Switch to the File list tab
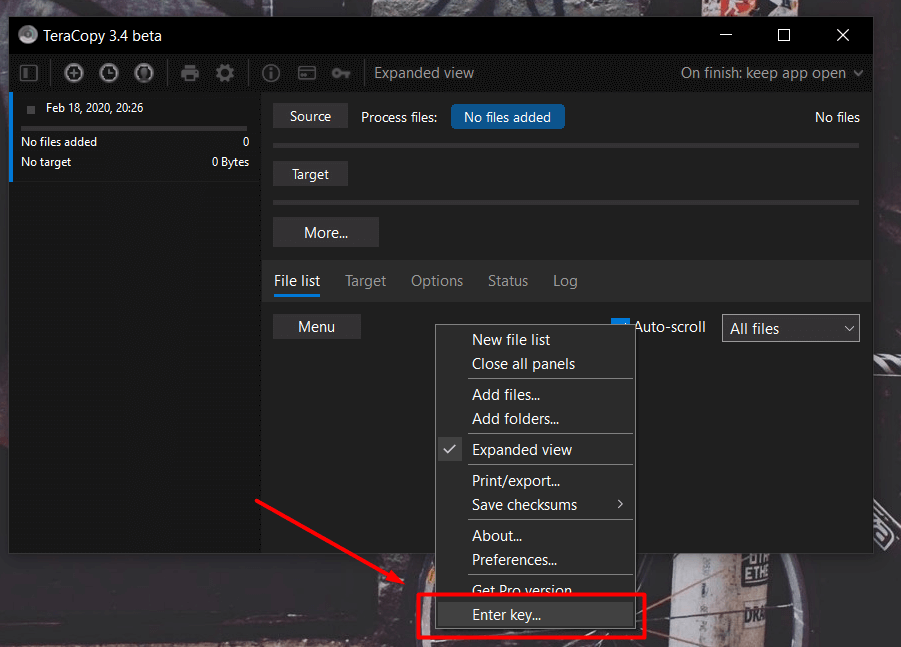The image size is (901, 647). point(297,280)
